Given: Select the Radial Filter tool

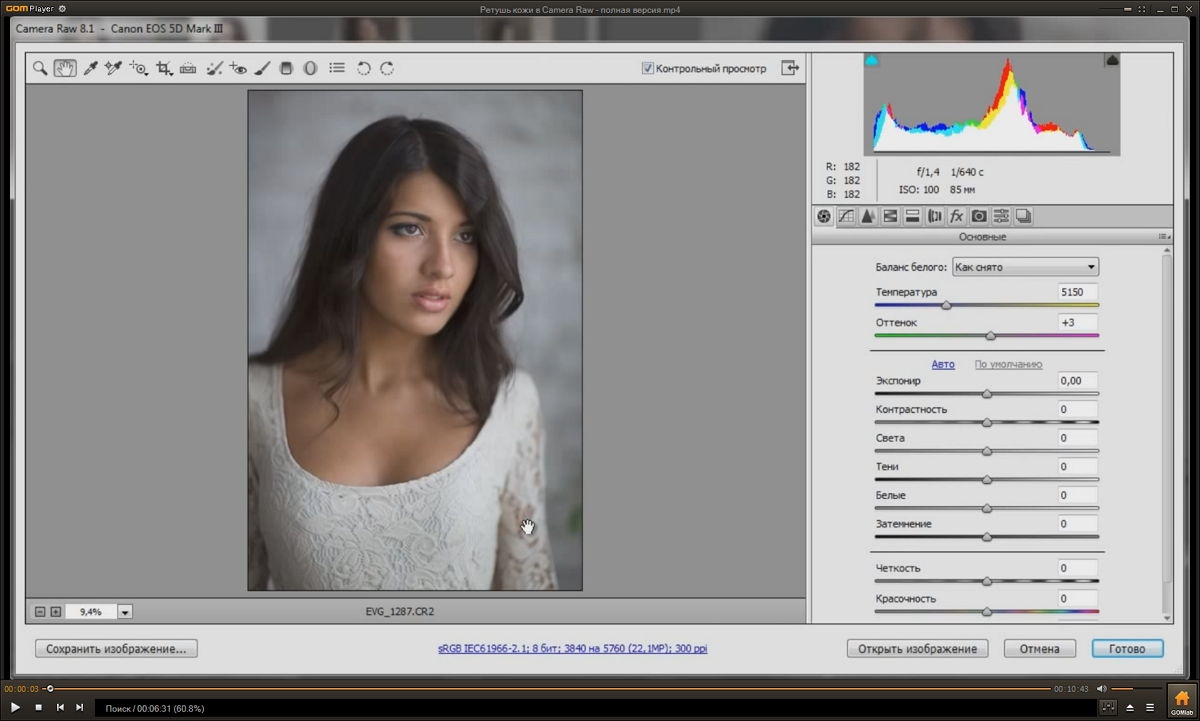Looking at the screenshot, I should (310, 69).
